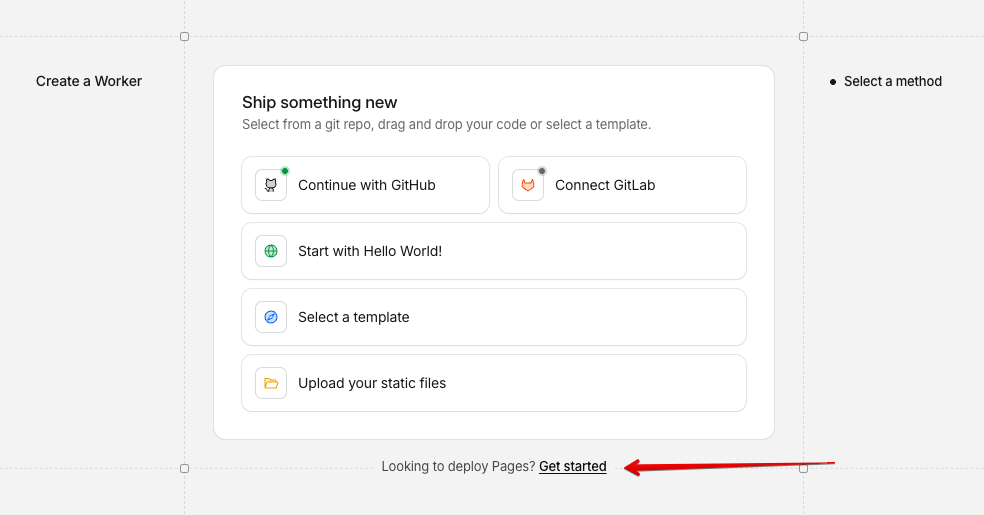
Task: Pick Upload your static files
Action: [x=494, y=383]
